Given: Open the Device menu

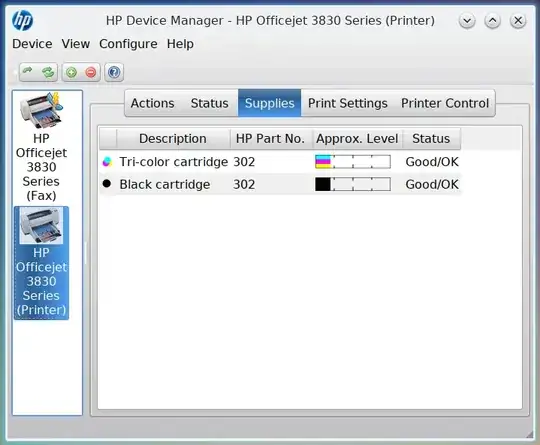Looking at the screenshot, I should [x=32, y=44].
